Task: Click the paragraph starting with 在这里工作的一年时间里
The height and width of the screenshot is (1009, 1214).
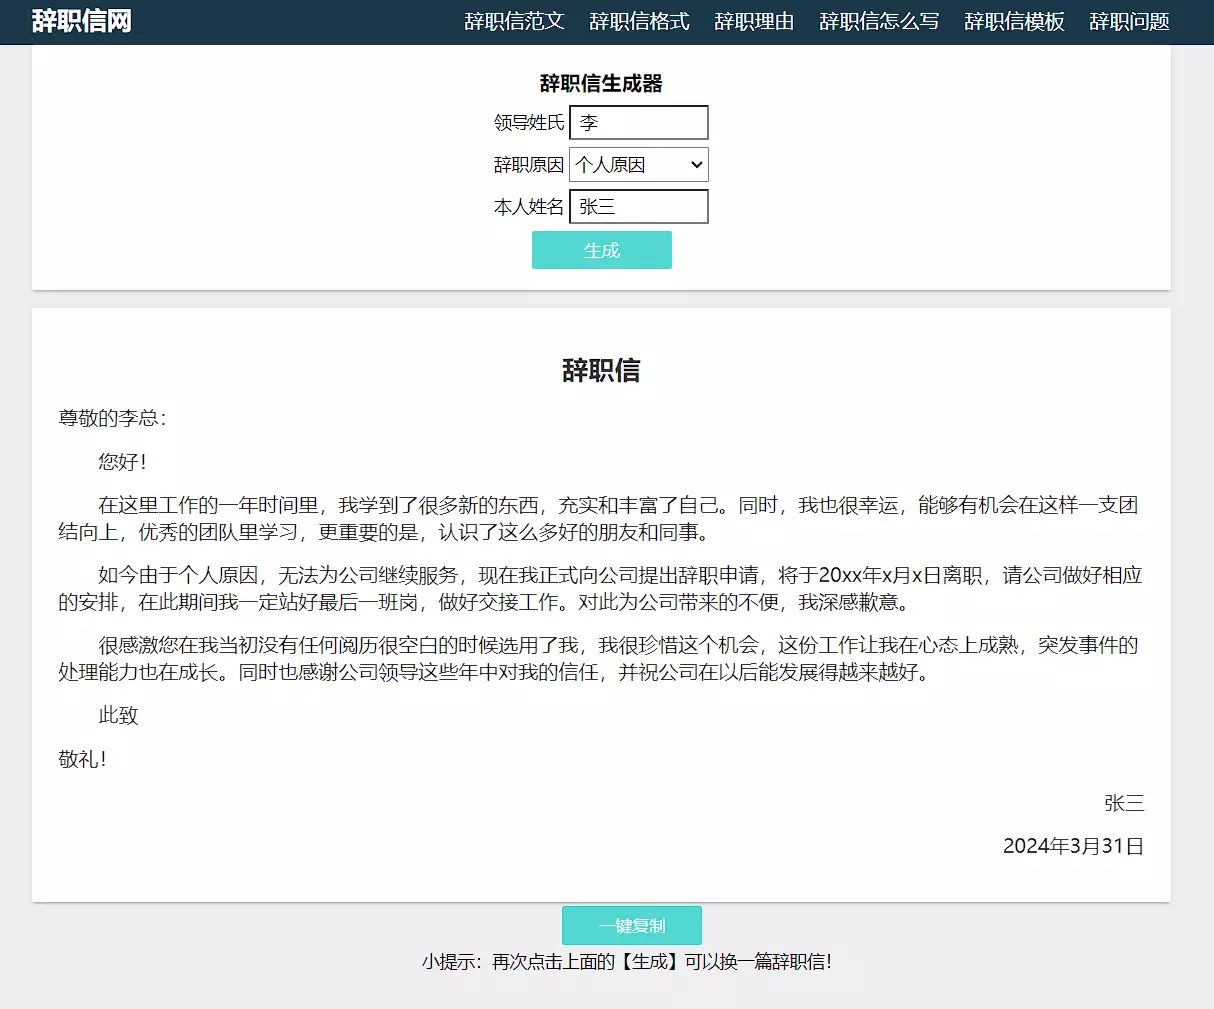Action: click(600, 519)
